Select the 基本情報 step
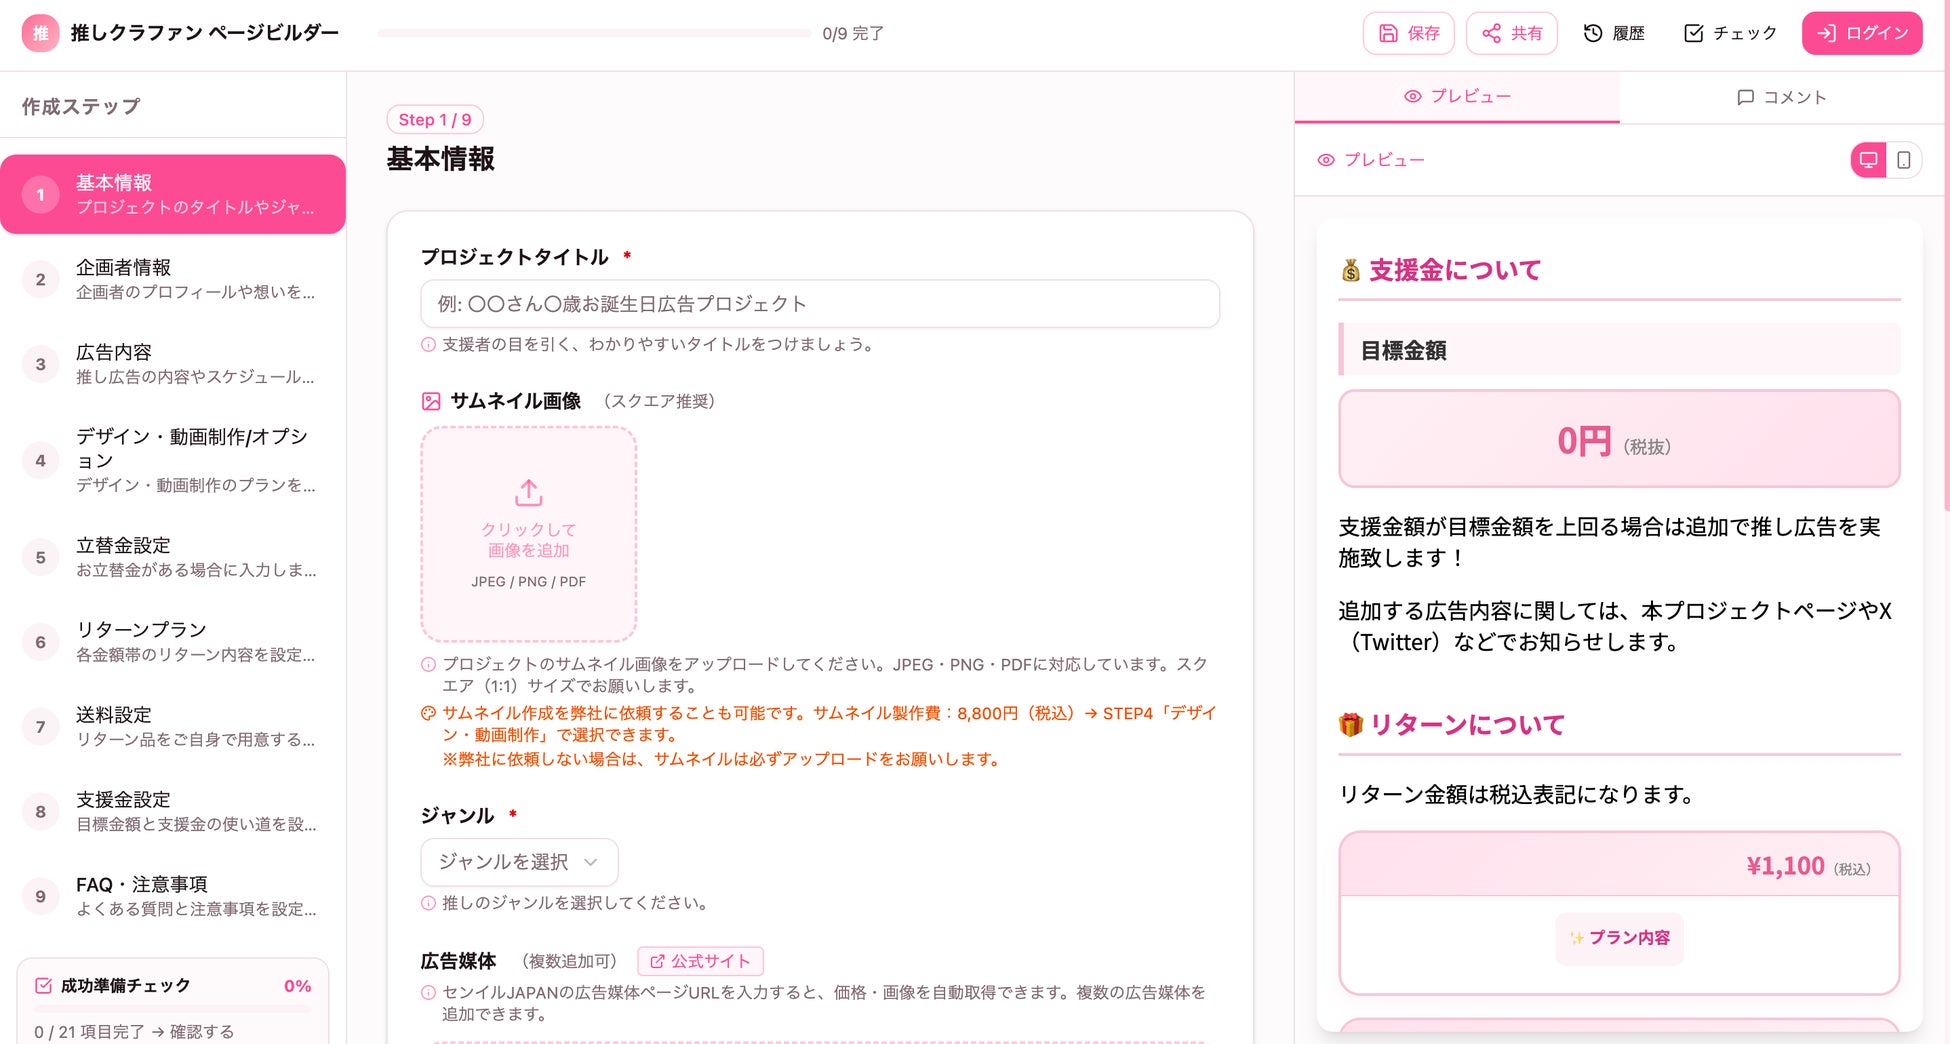This screenshot has height=1044, width=1950. pyautogui.click(x=173, y=194)
